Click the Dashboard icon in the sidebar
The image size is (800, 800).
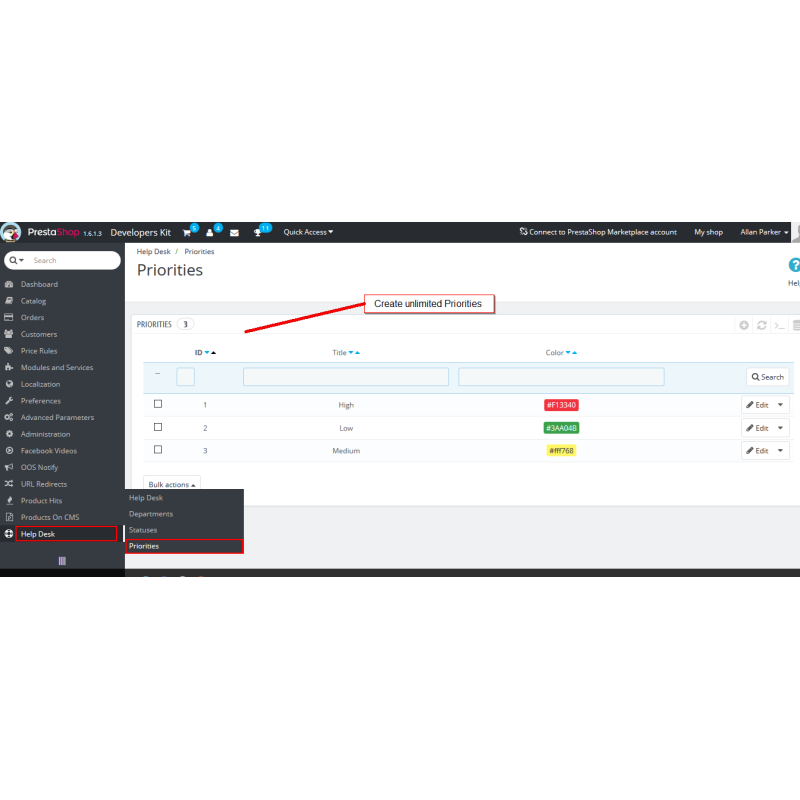tap(9, 284)
